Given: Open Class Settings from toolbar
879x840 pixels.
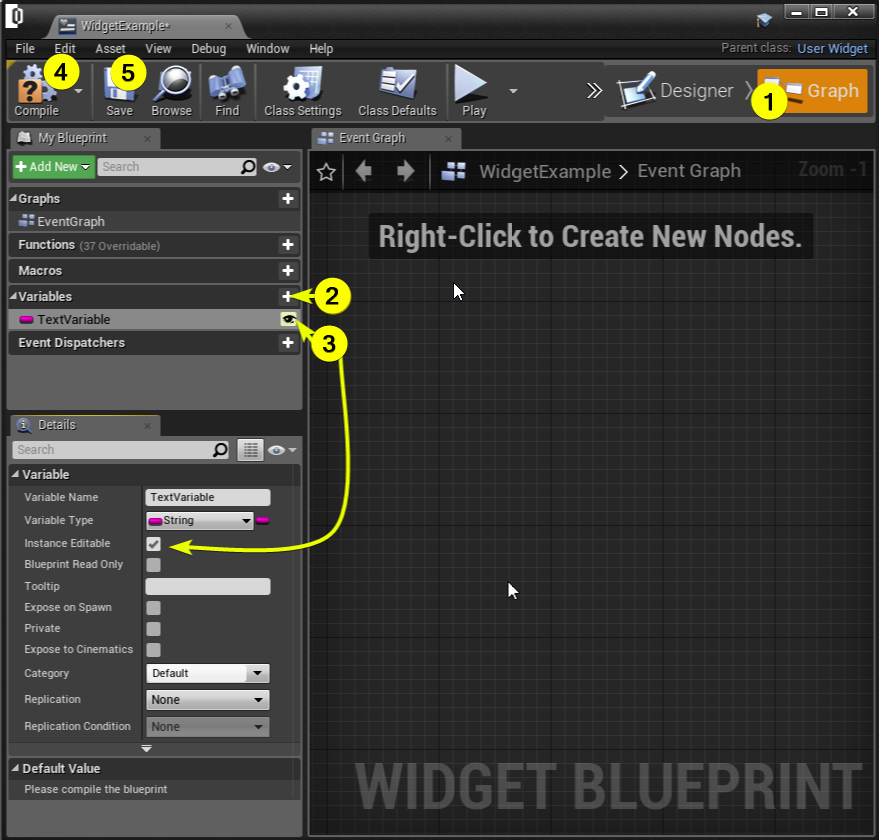Looking at the screenshot, I should pyautogui.click(x=302, y=88).
